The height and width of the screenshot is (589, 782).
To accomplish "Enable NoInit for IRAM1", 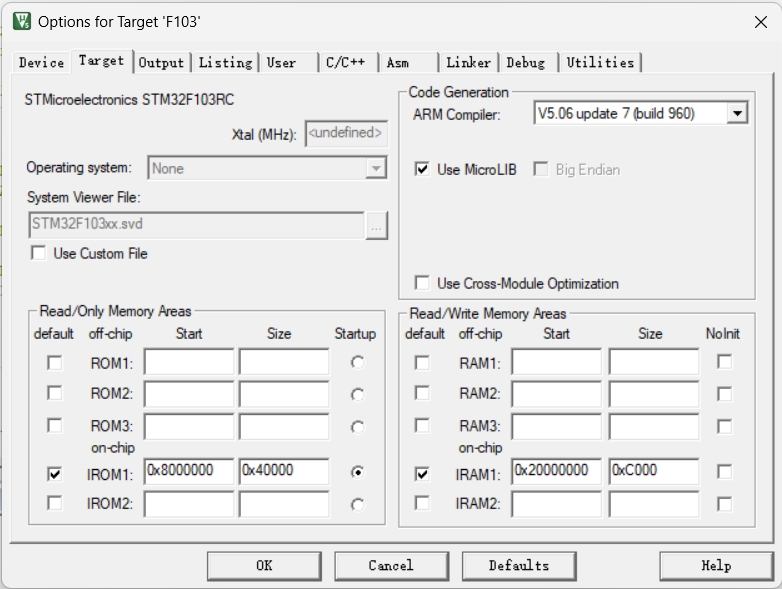I will pyautogui.click(x=724, y=471).
